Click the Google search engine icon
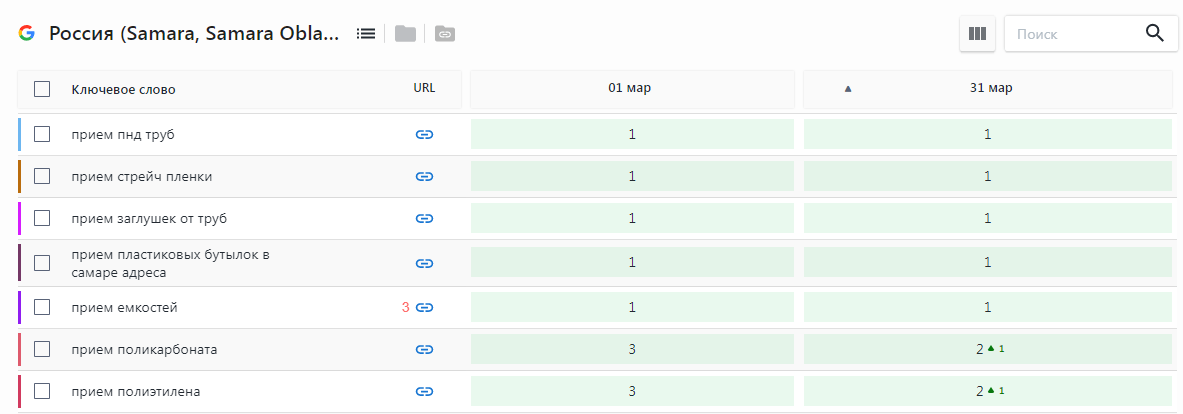This screenshot has height=414, width=1183. 26,33
